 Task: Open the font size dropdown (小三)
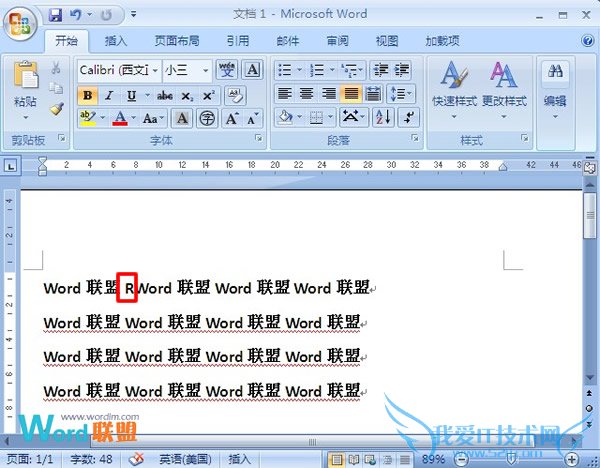[205, 70]
